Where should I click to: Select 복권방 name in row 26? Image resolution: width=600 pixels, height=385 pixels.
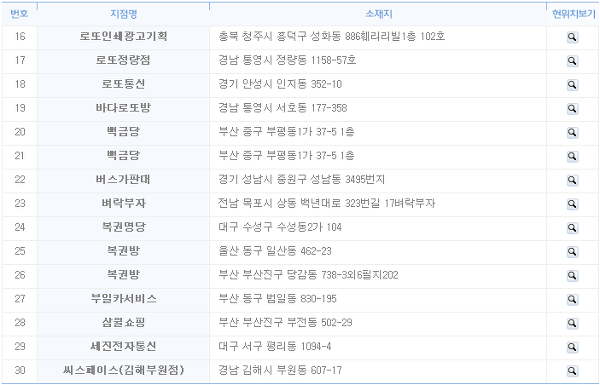(x=123, y=275)
